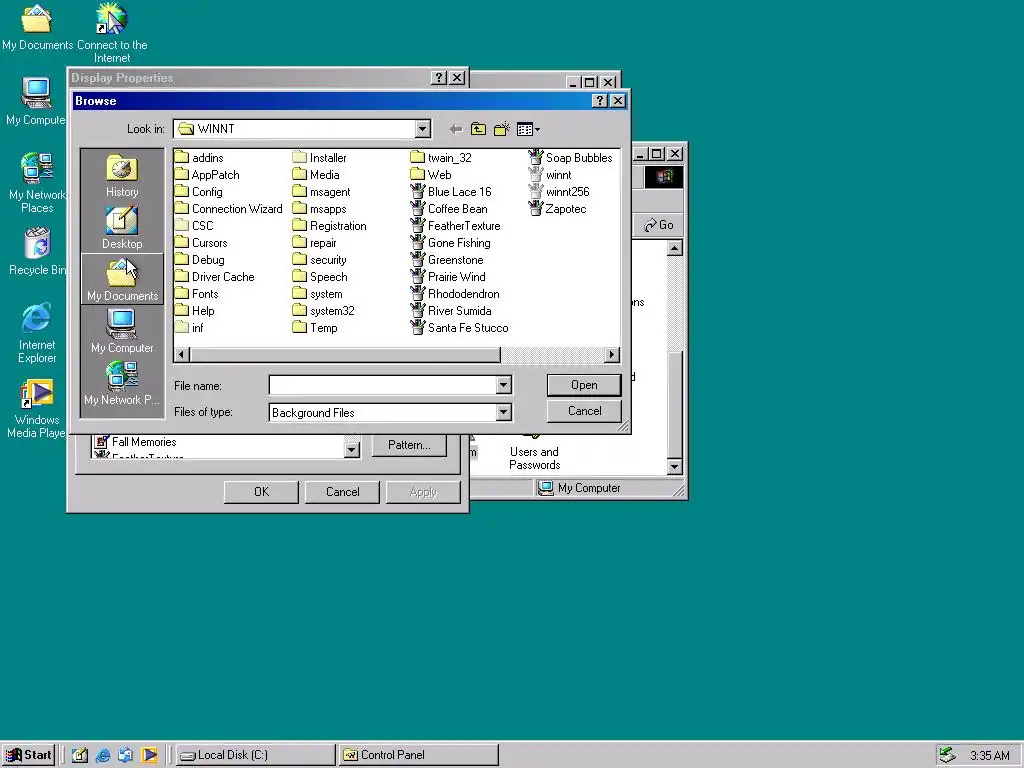Viewport: 1024px width, 768px height.
Task: Expand the Look in dropdown
Action: point(423,129)
